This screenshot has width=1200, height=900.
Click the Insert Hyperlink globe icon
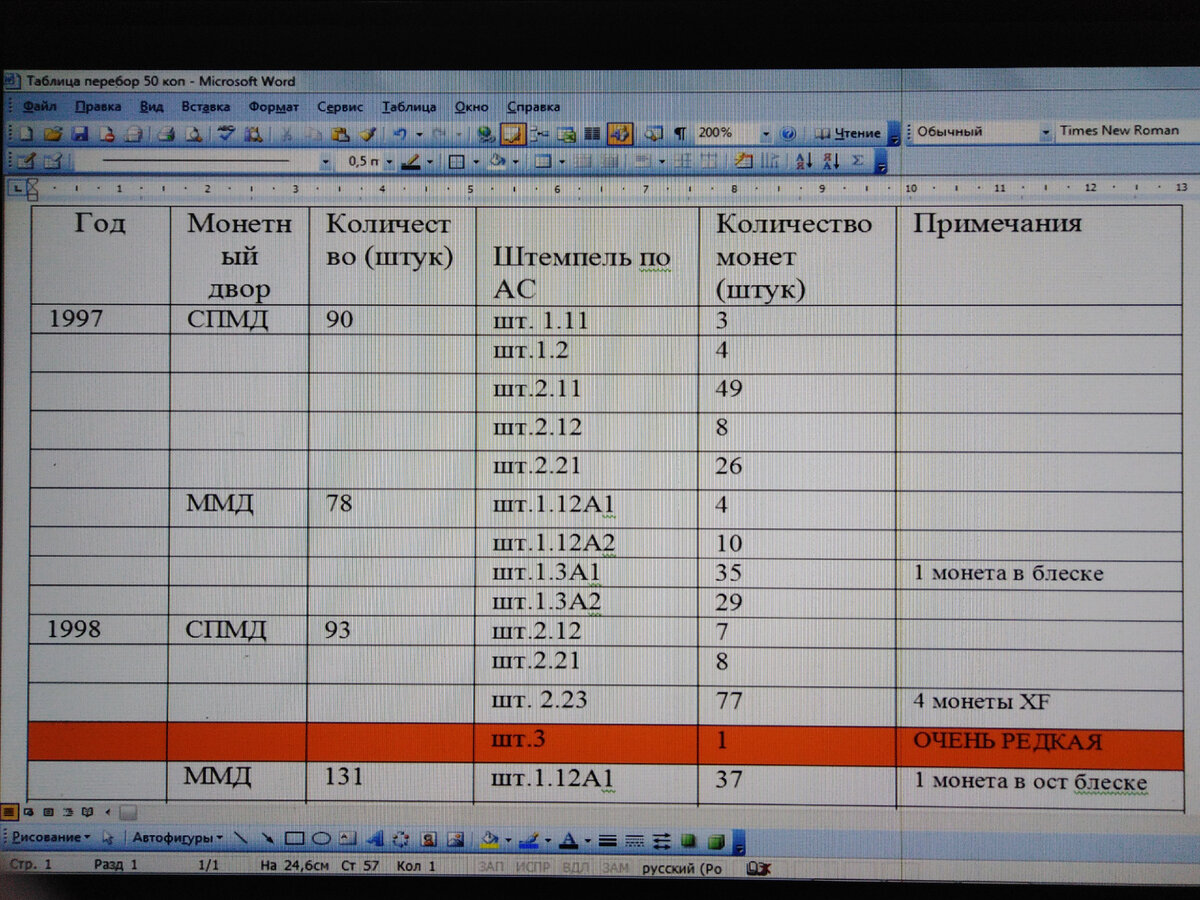coord(485,134)
